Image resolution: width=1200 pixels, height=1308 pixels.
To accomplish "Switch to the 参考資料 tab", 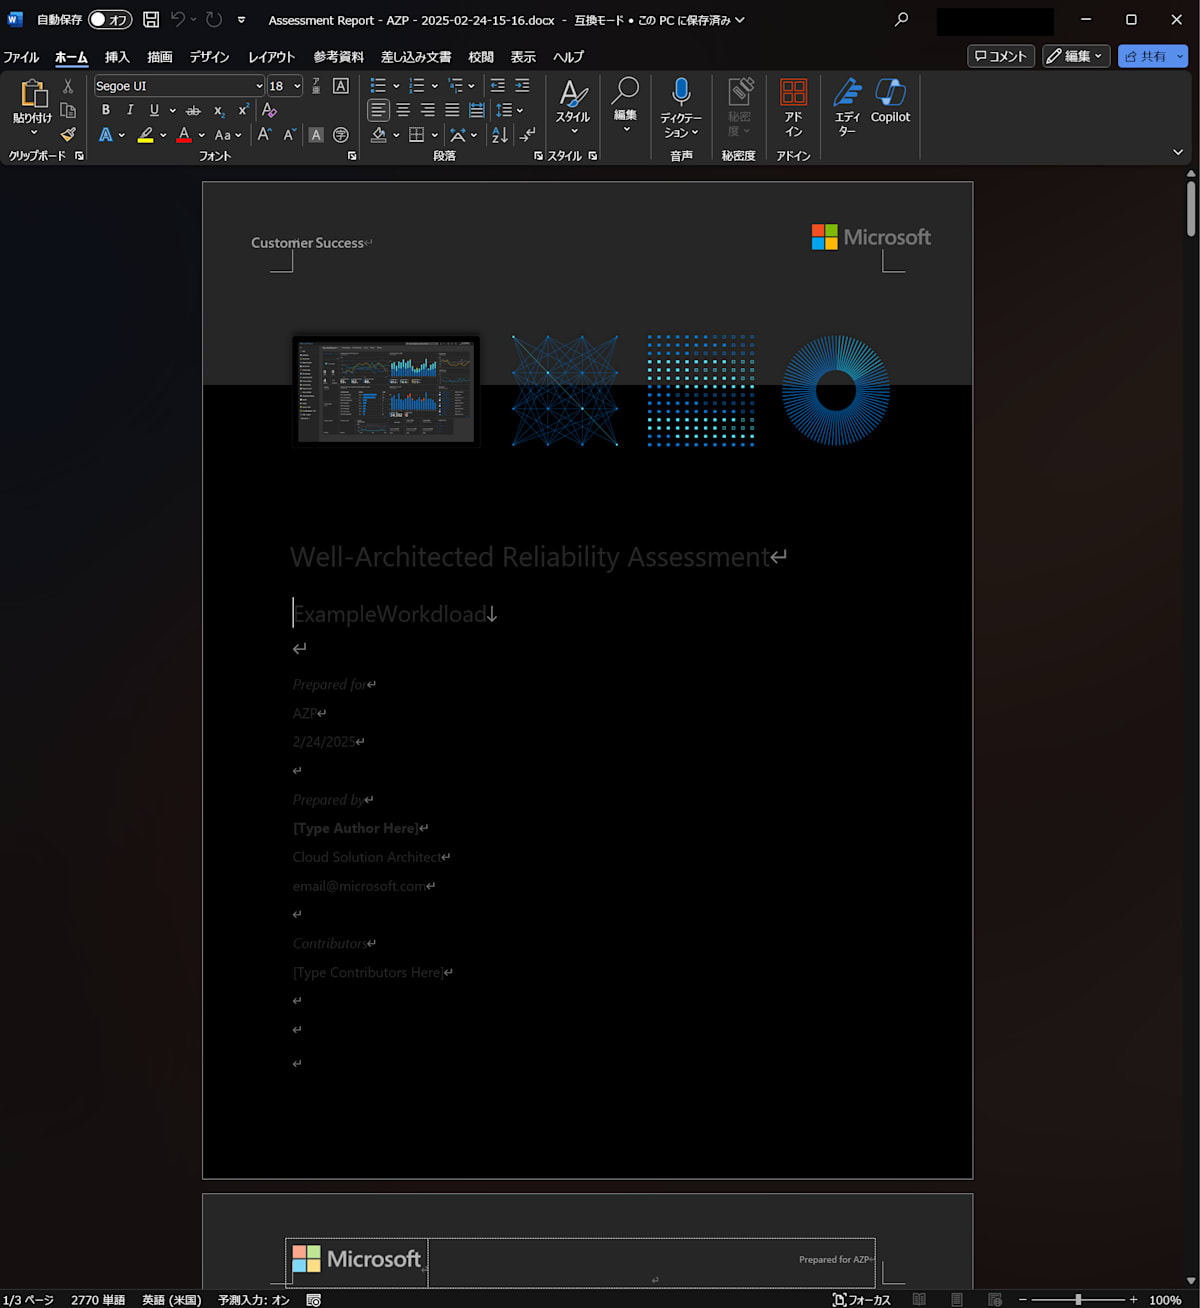I will pos(339,57).
